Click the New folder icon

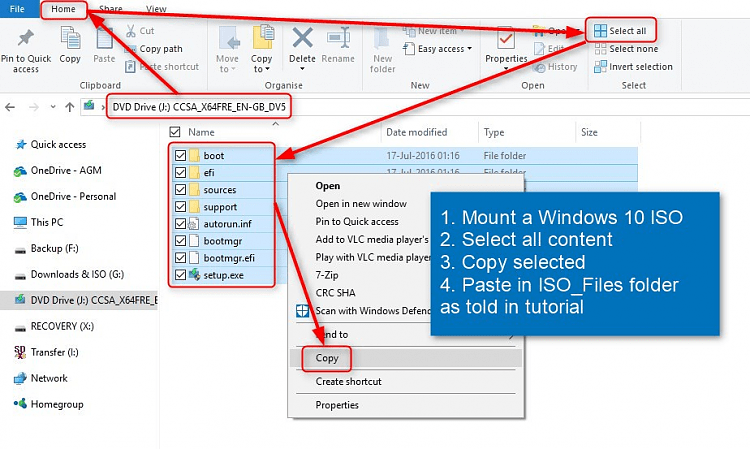382,38
